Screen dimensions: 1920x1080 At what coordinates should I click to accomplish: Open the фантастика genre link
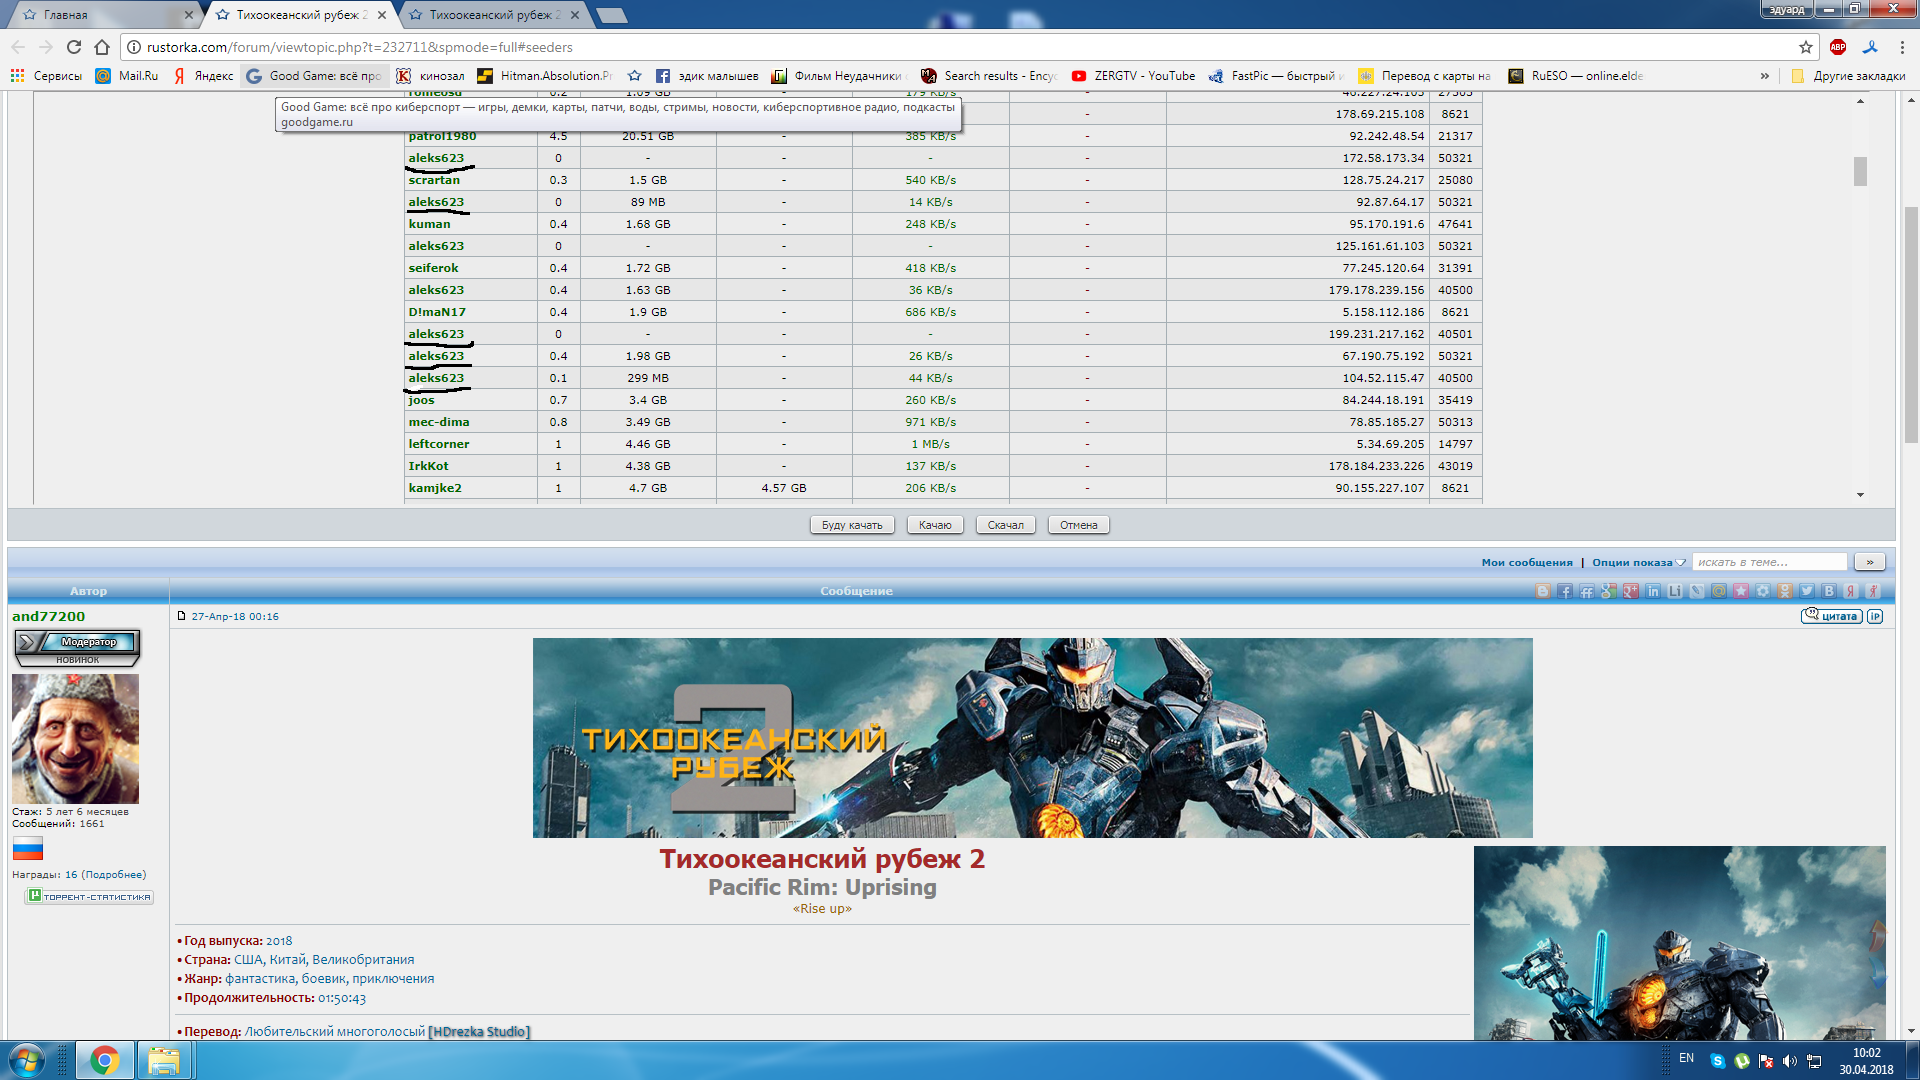[260, 978]
